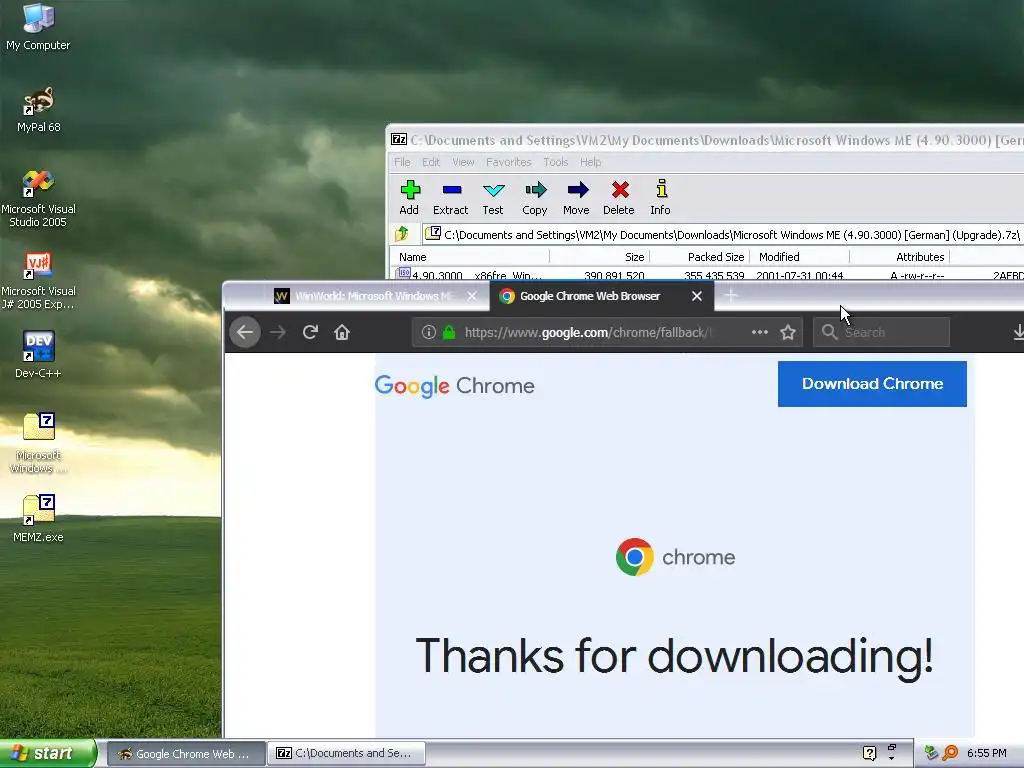1024x768 pixels.
Task: Show site information icon in address bar
Action: coord(428,332)
